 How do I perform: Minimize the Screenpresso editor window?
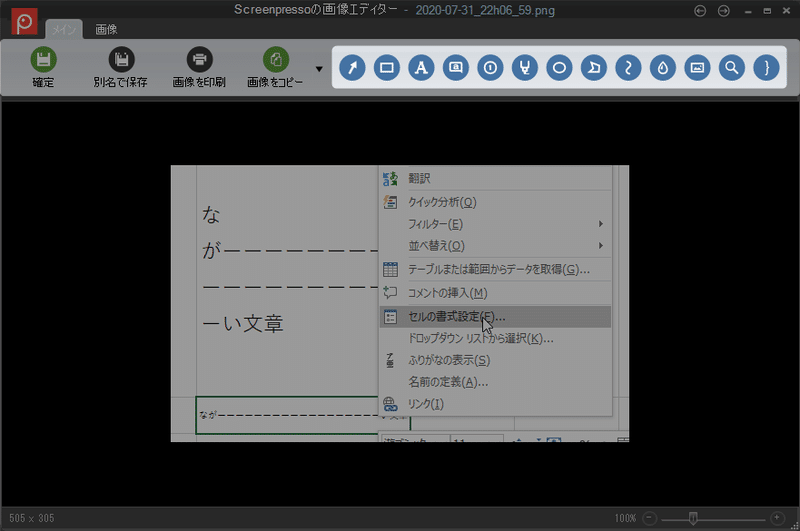click(x=748, y=11)
